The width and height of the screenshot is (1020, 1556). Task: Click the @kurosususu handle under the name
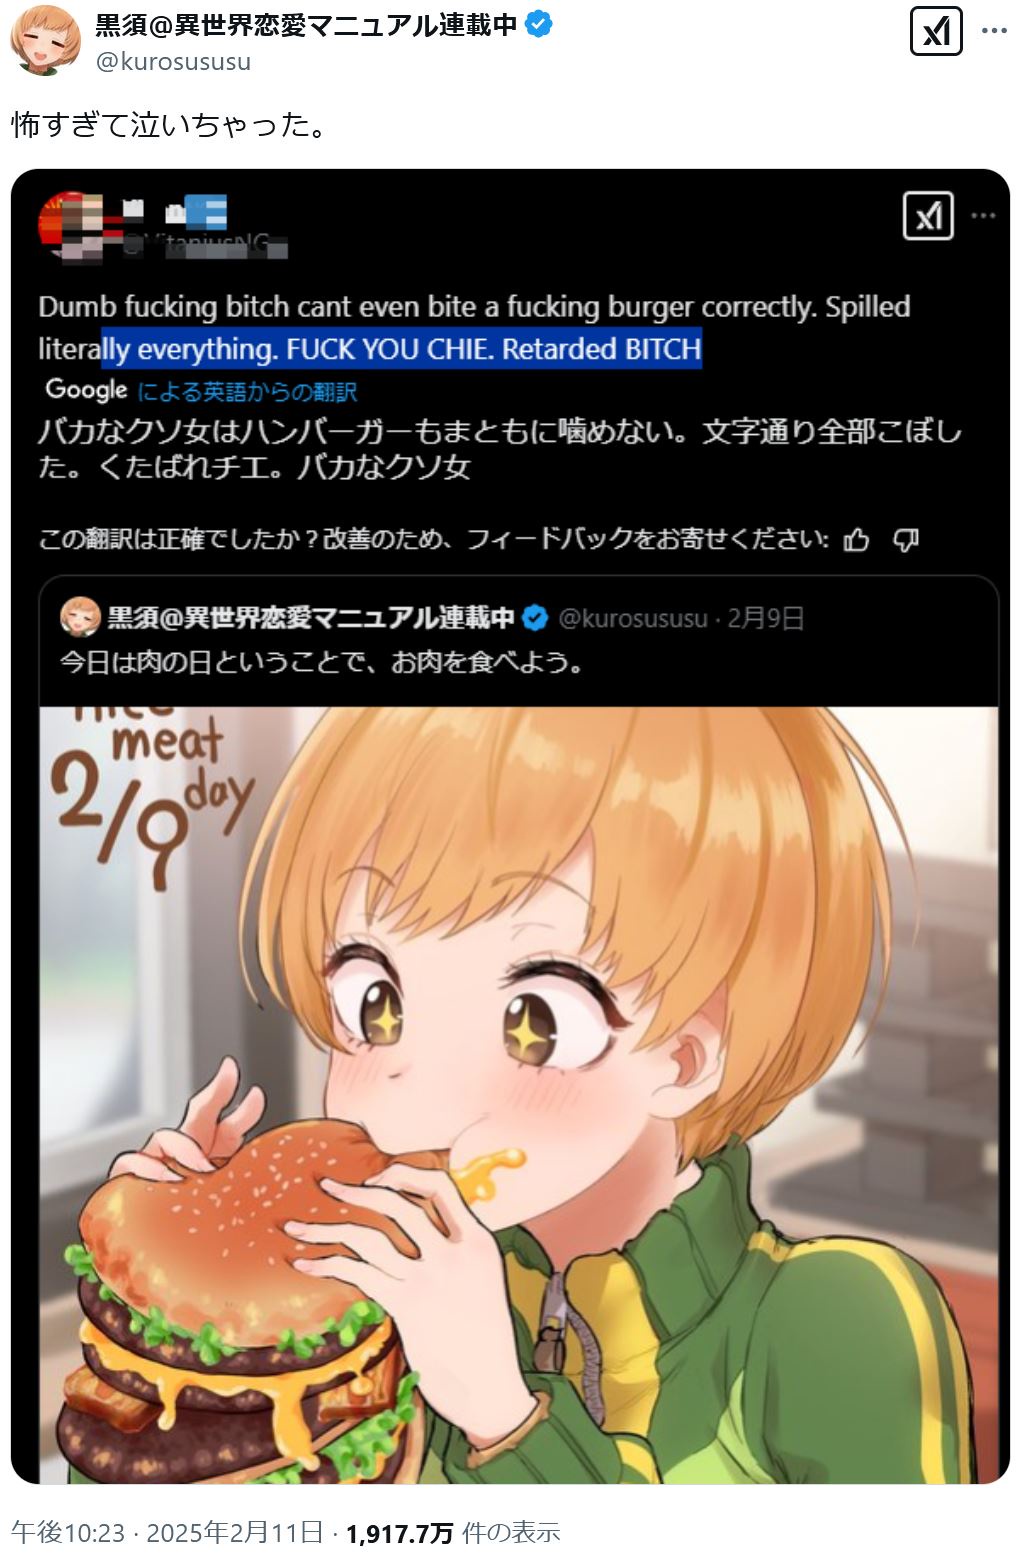(x=173, y=62)
